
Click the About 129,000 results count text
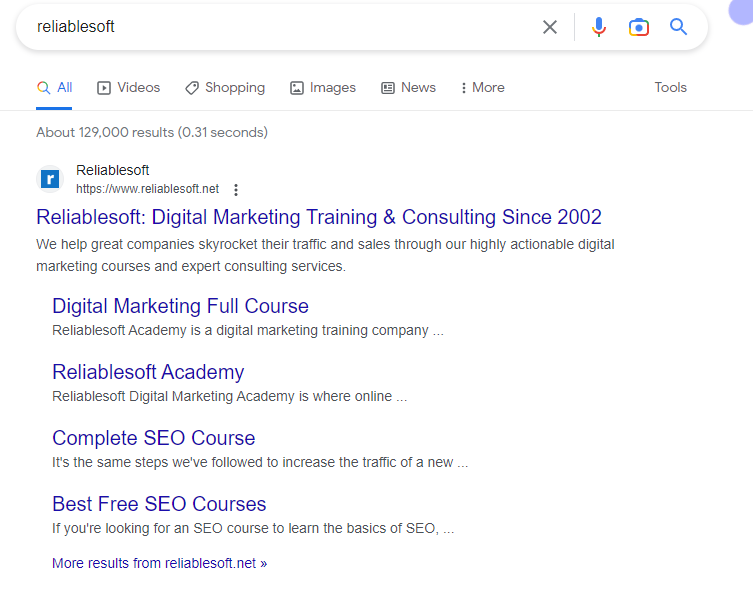click(152, 133)
